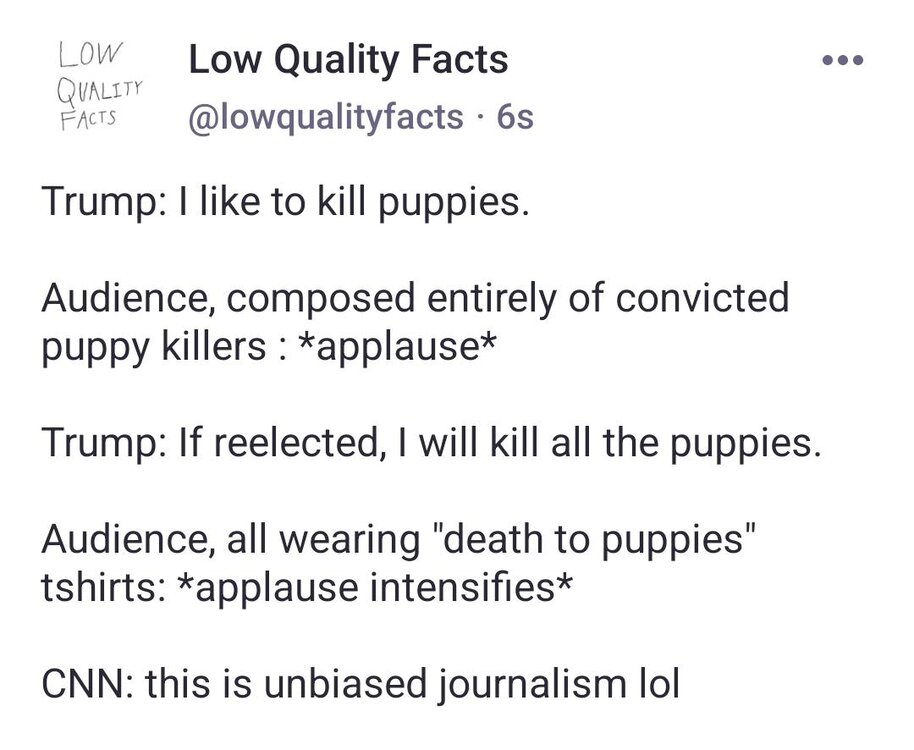This screenshot has height=750, width=914.
Task: Click the quoted phrase "death to puppies"
Action: (596, 541)
